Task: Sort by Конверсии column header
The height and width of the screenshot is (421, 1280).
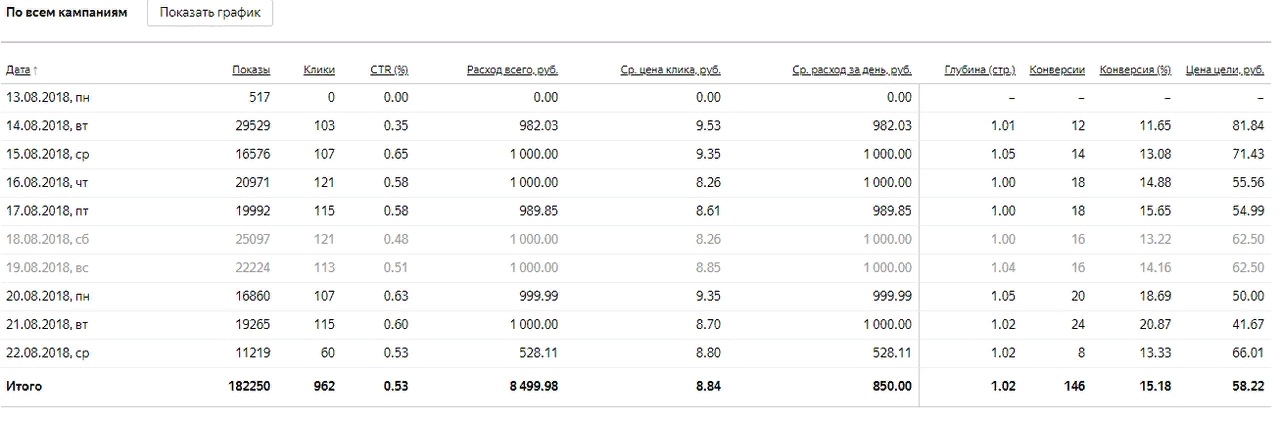Action: tap(1057, 70)
